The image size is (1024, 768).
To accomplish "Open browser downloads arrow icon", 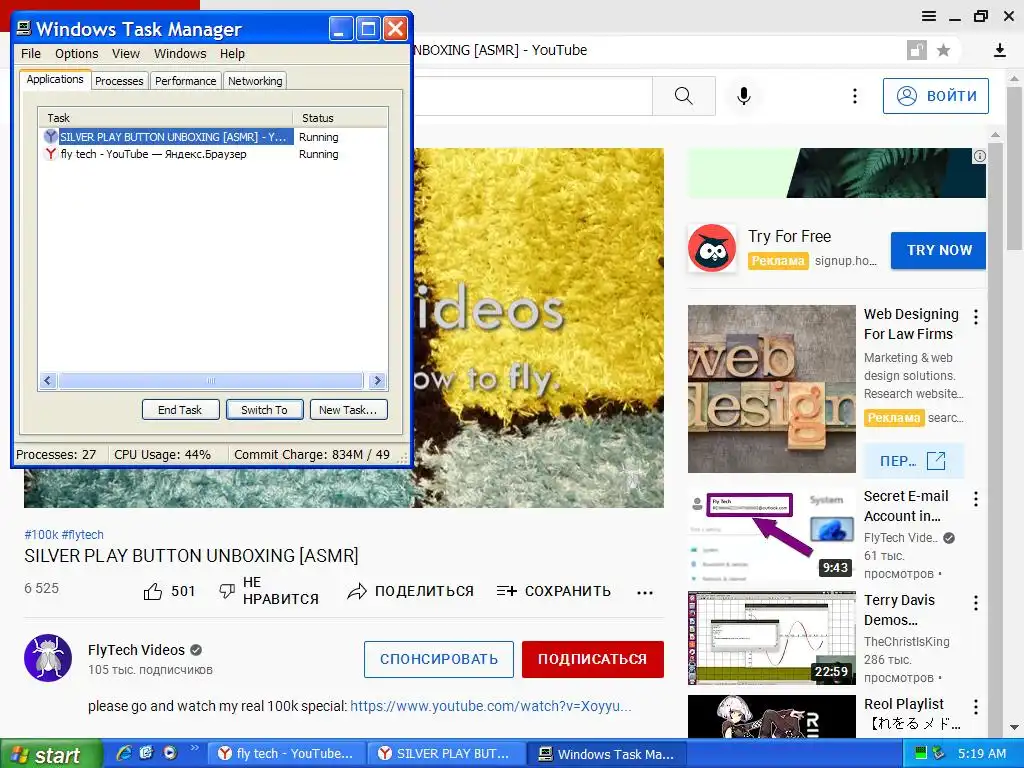I will pos(999,50).
